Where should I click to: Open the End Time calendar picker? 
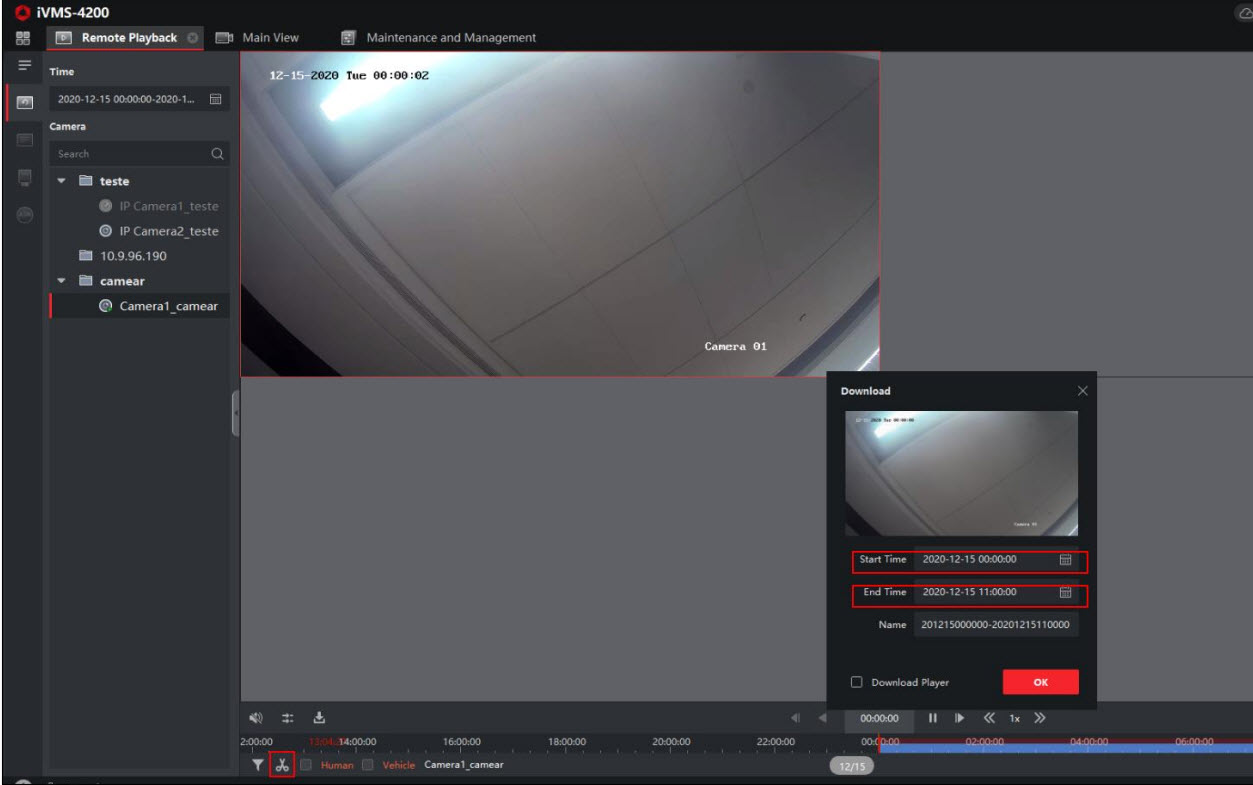tap(1065, 592)
